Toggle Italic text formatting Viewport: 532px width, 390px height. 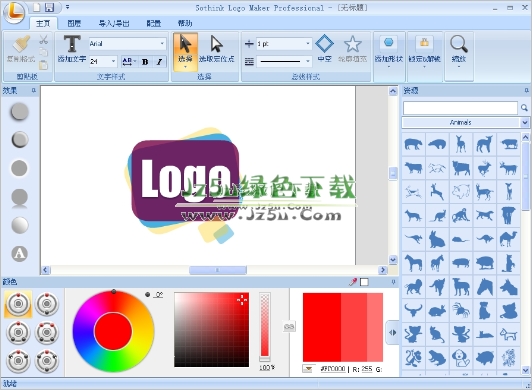pos(159,62)
